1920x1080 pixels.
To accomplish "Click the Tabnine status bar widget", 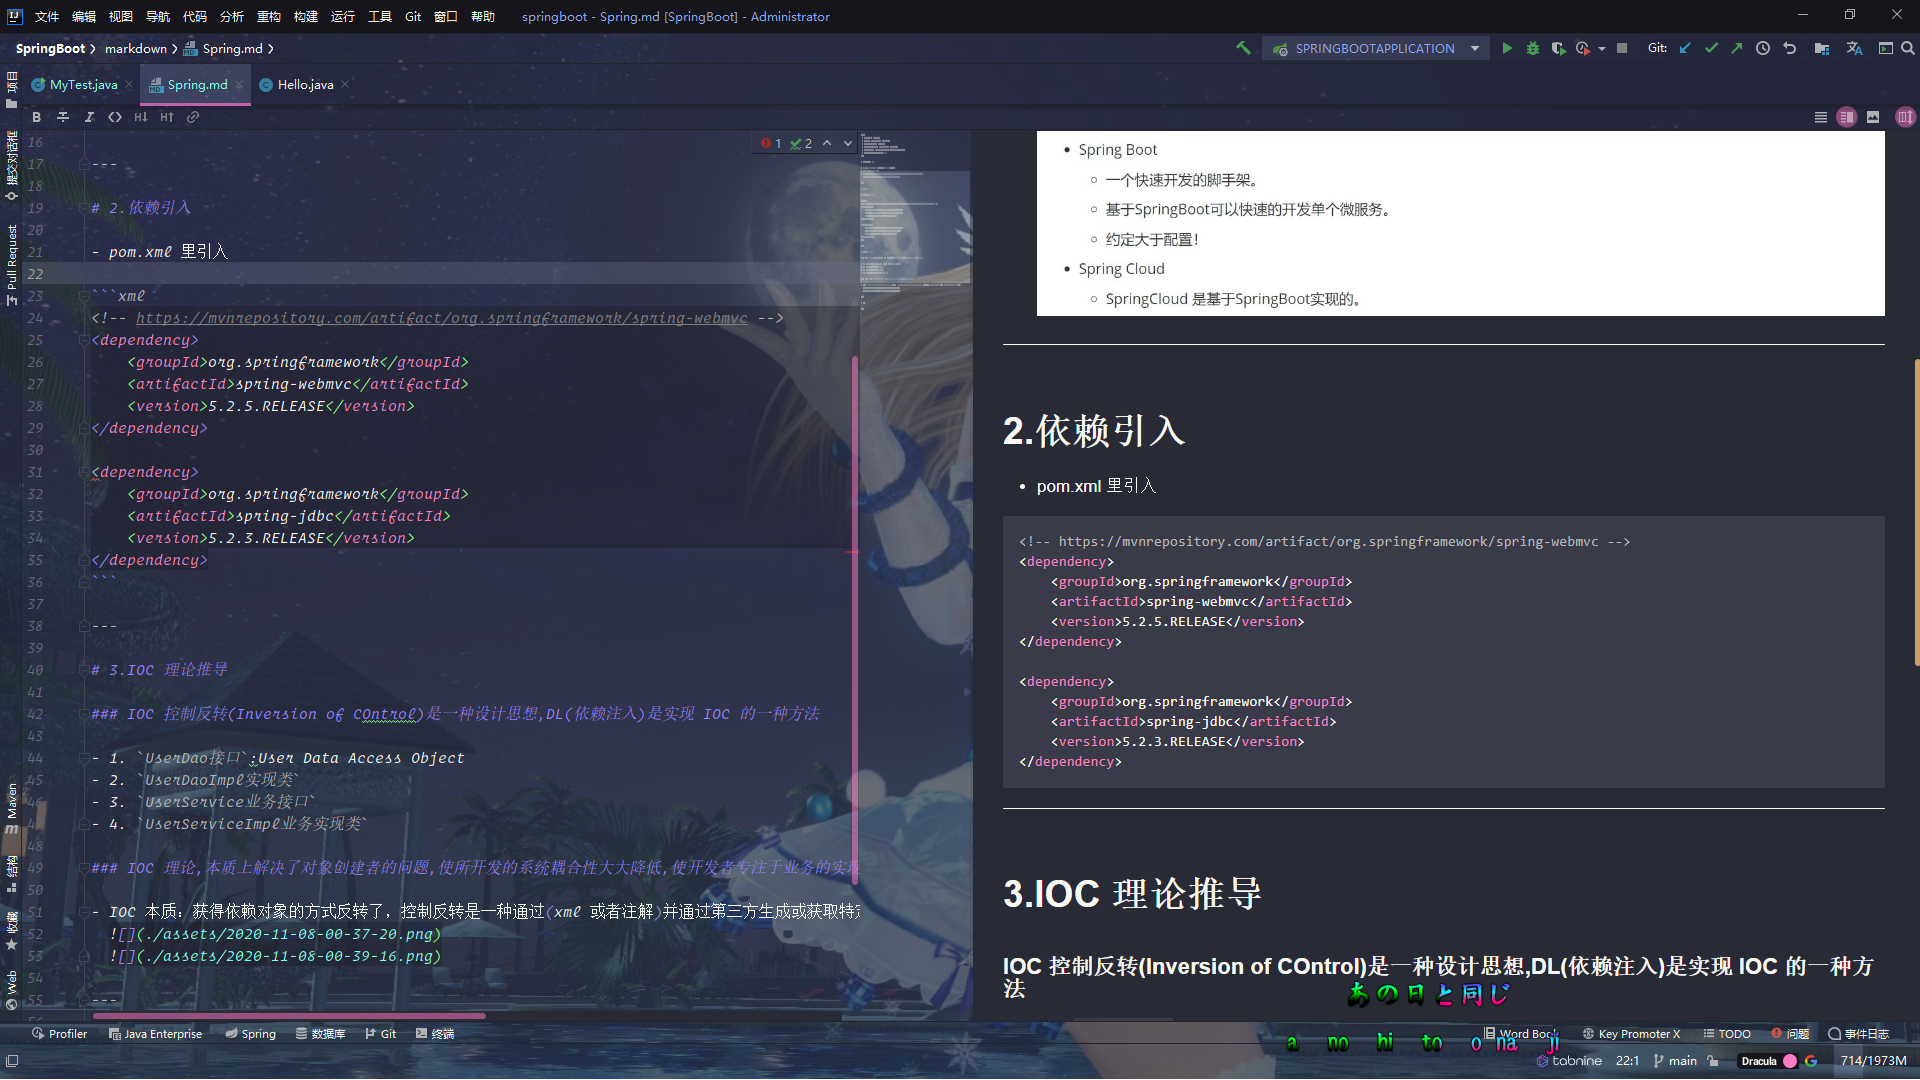I will click(x=1569, y=1061).
